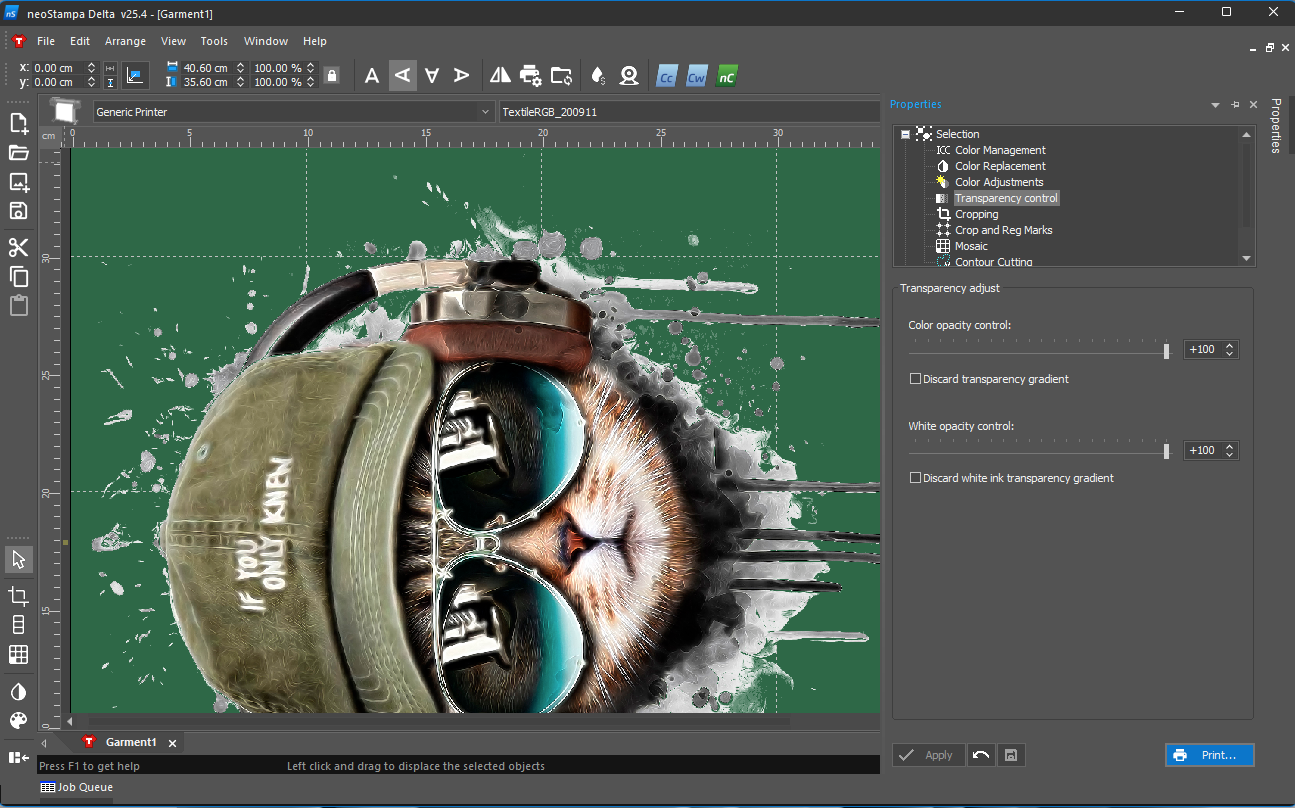Click the mirror/flip horizontal icon
Viewport: 1295px width, 808px height.
[x=500, y=75]
